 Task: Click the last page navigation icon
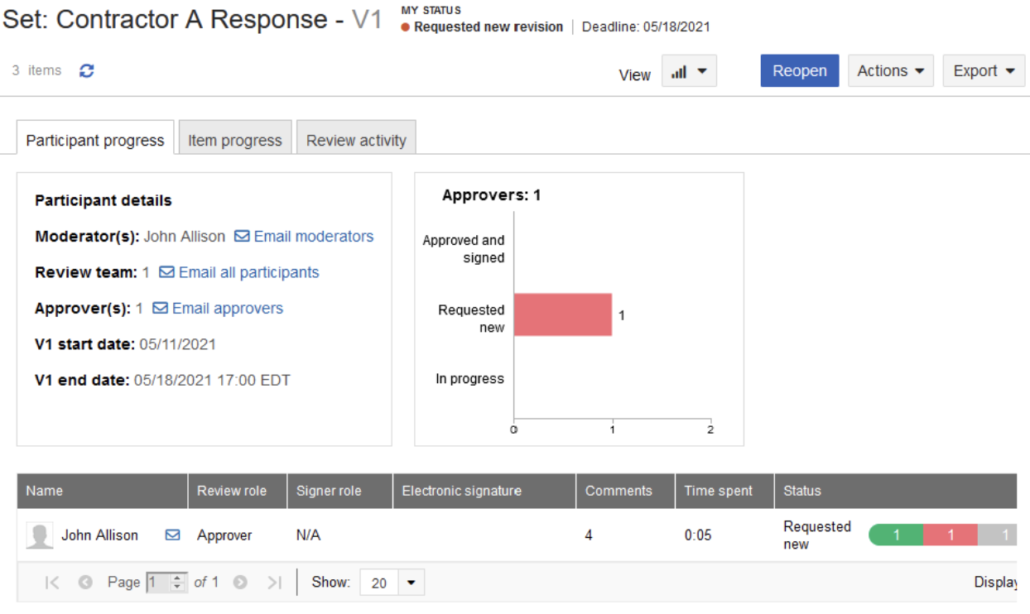[275, 582]
